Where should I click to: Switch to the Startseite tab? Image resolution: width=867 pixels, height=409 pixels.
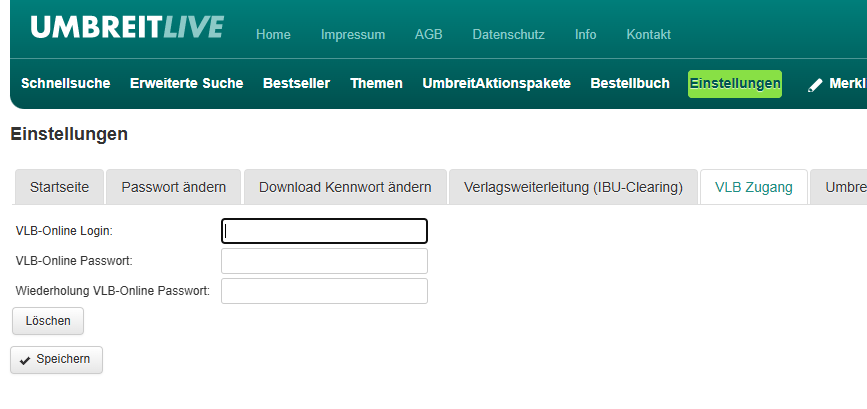pyautogui.click(x=59, y=187)
